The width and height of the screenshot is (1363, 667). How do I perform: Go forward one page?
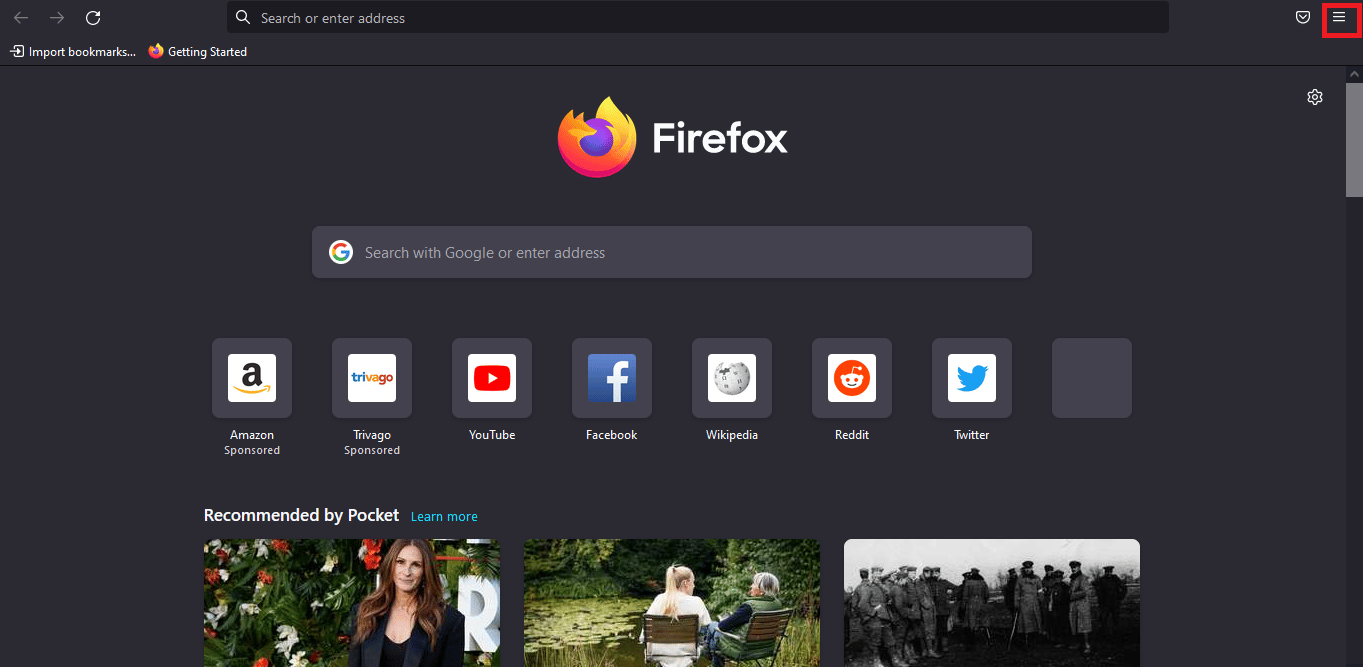click(57, 18)
